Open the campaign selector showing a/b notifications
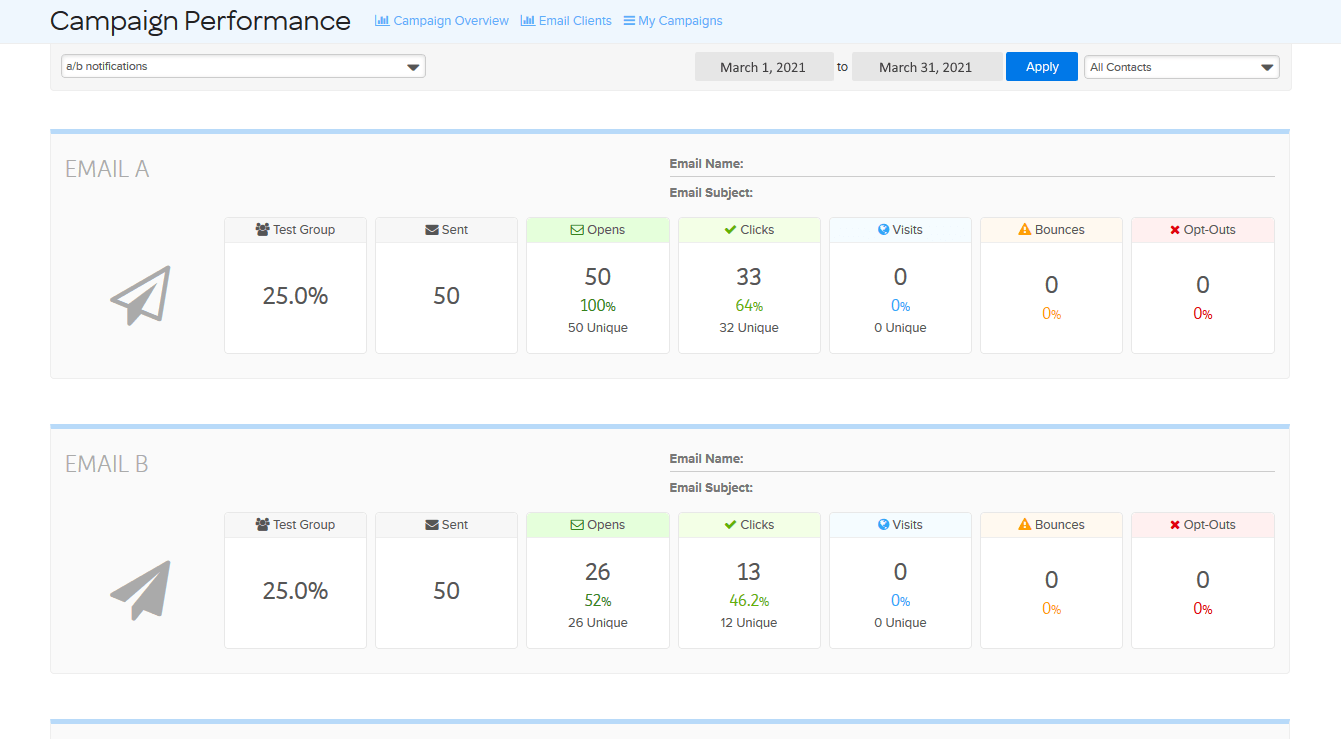 (243, 66)
